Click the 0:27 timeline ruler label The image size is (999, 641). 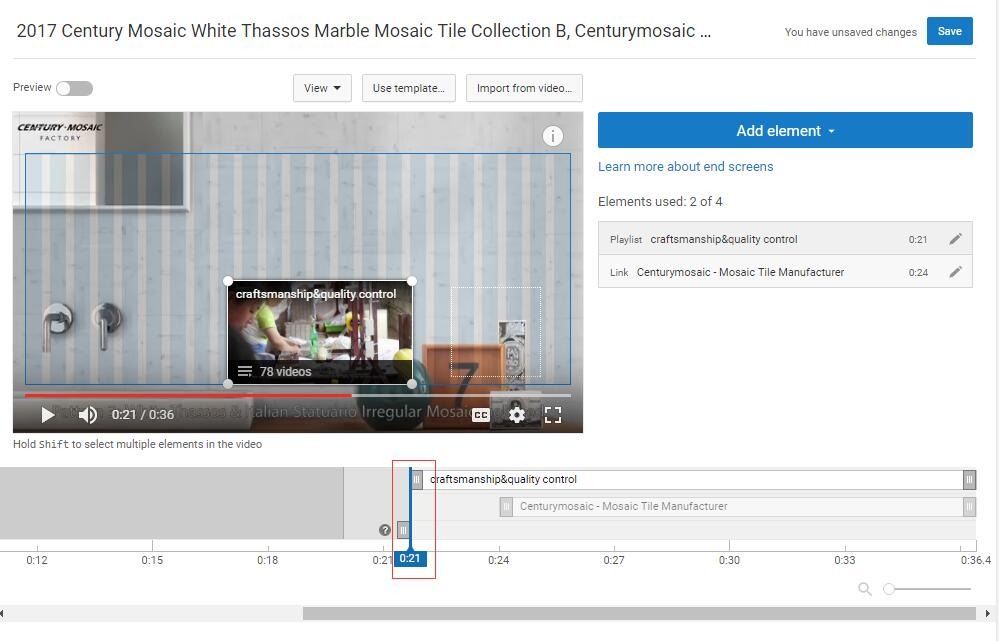(x=614, y=560)
